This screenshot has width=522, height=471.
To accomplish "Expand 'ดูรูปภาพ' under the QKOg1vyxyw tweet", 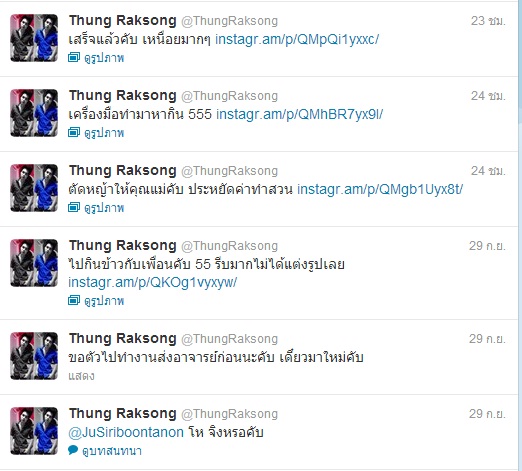I will click(104, 301).
